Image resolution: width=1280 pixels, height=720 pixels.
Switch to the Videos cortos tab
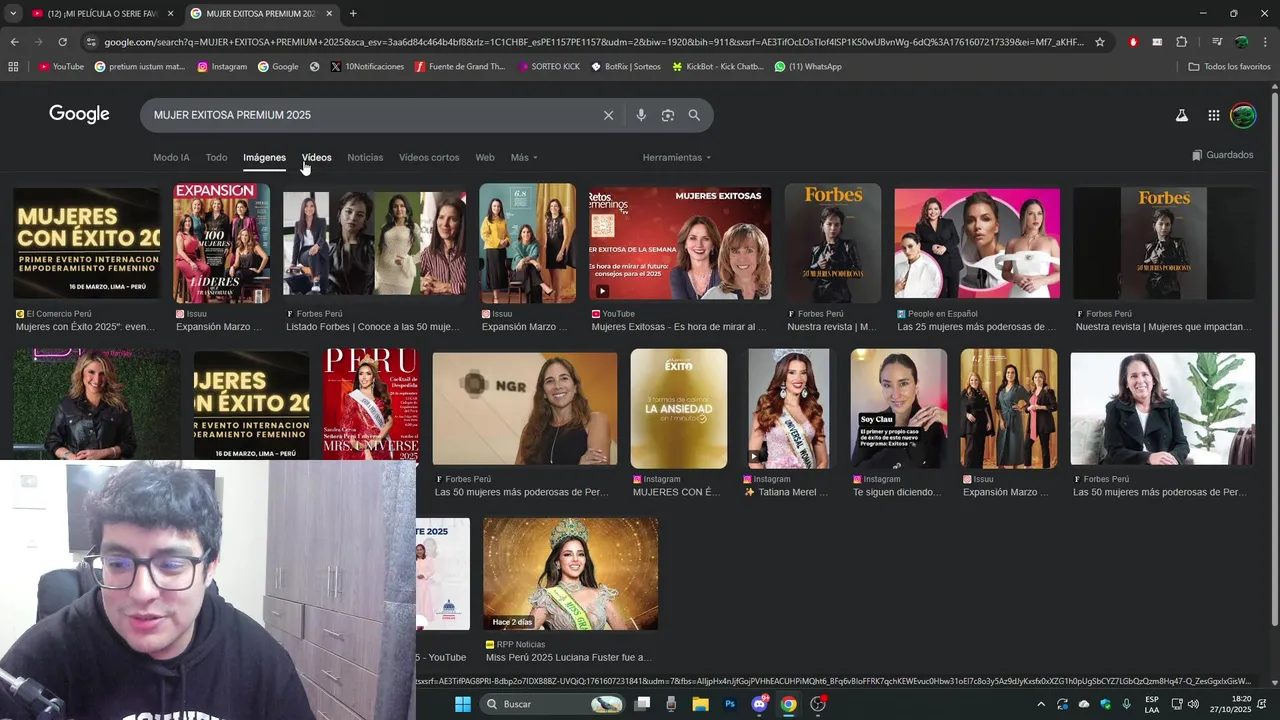(429, 158)
